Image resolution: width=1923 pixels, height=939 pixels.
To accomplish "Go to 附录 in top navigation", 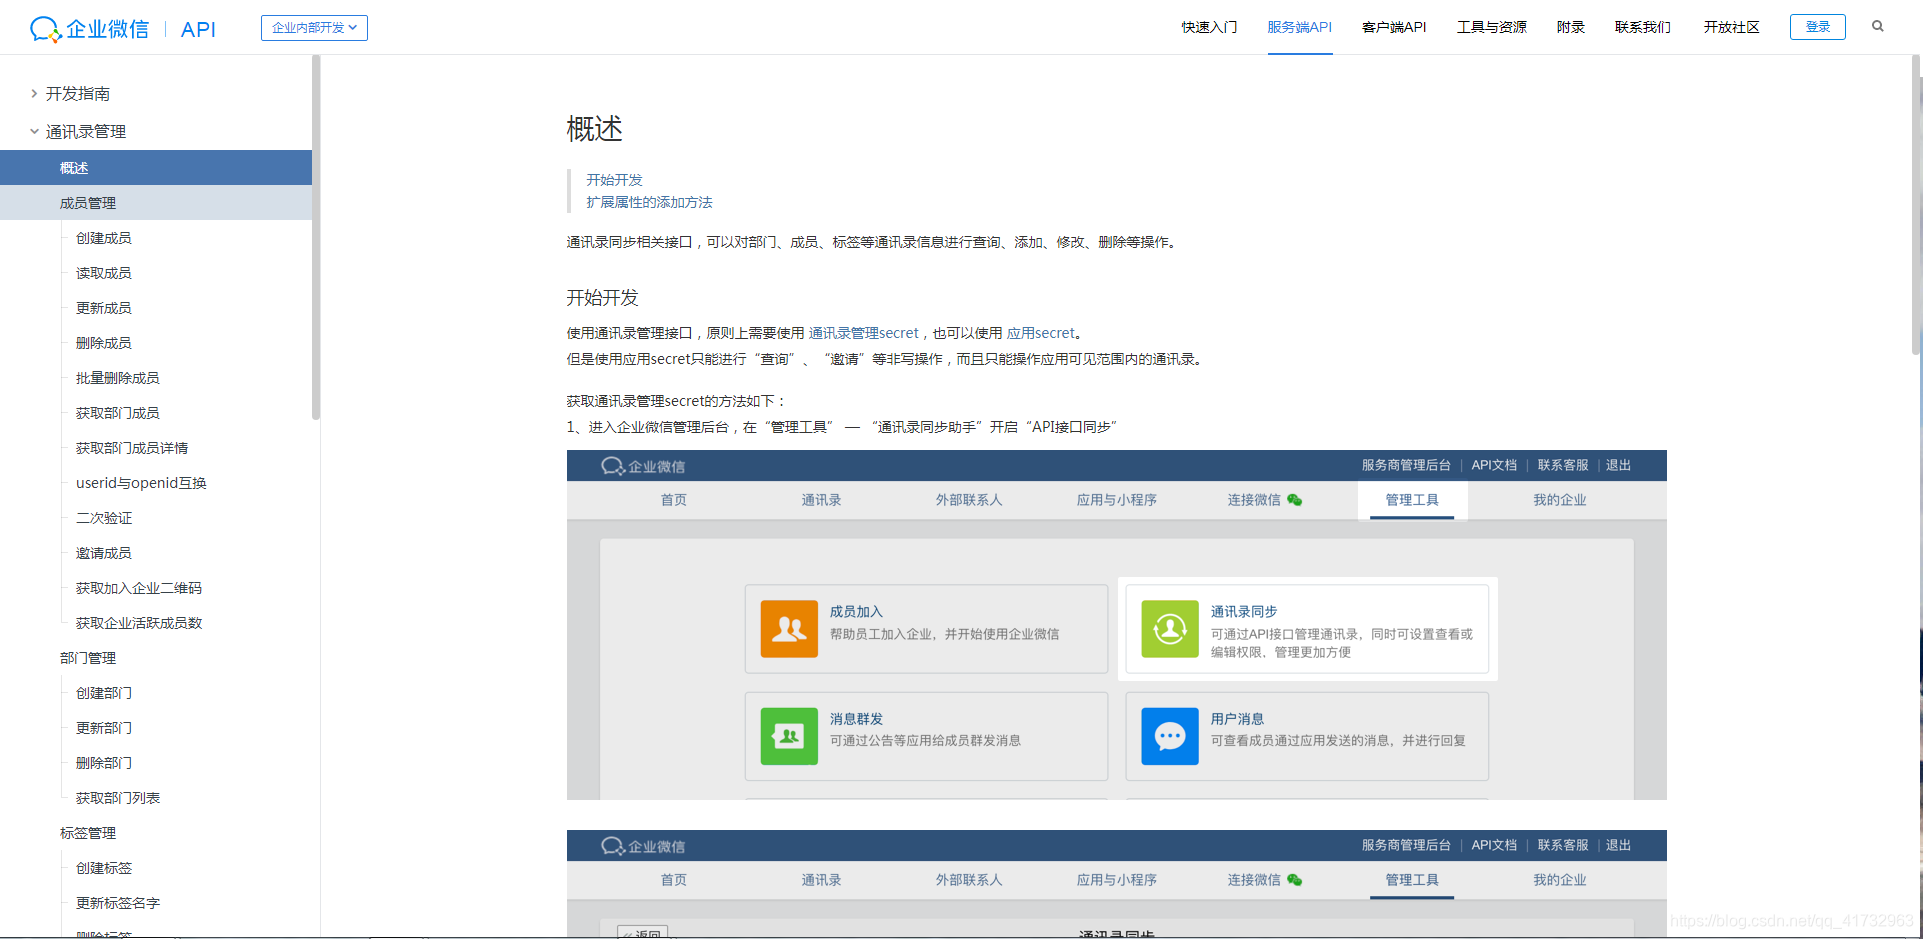I will [x=1570, y=27].
